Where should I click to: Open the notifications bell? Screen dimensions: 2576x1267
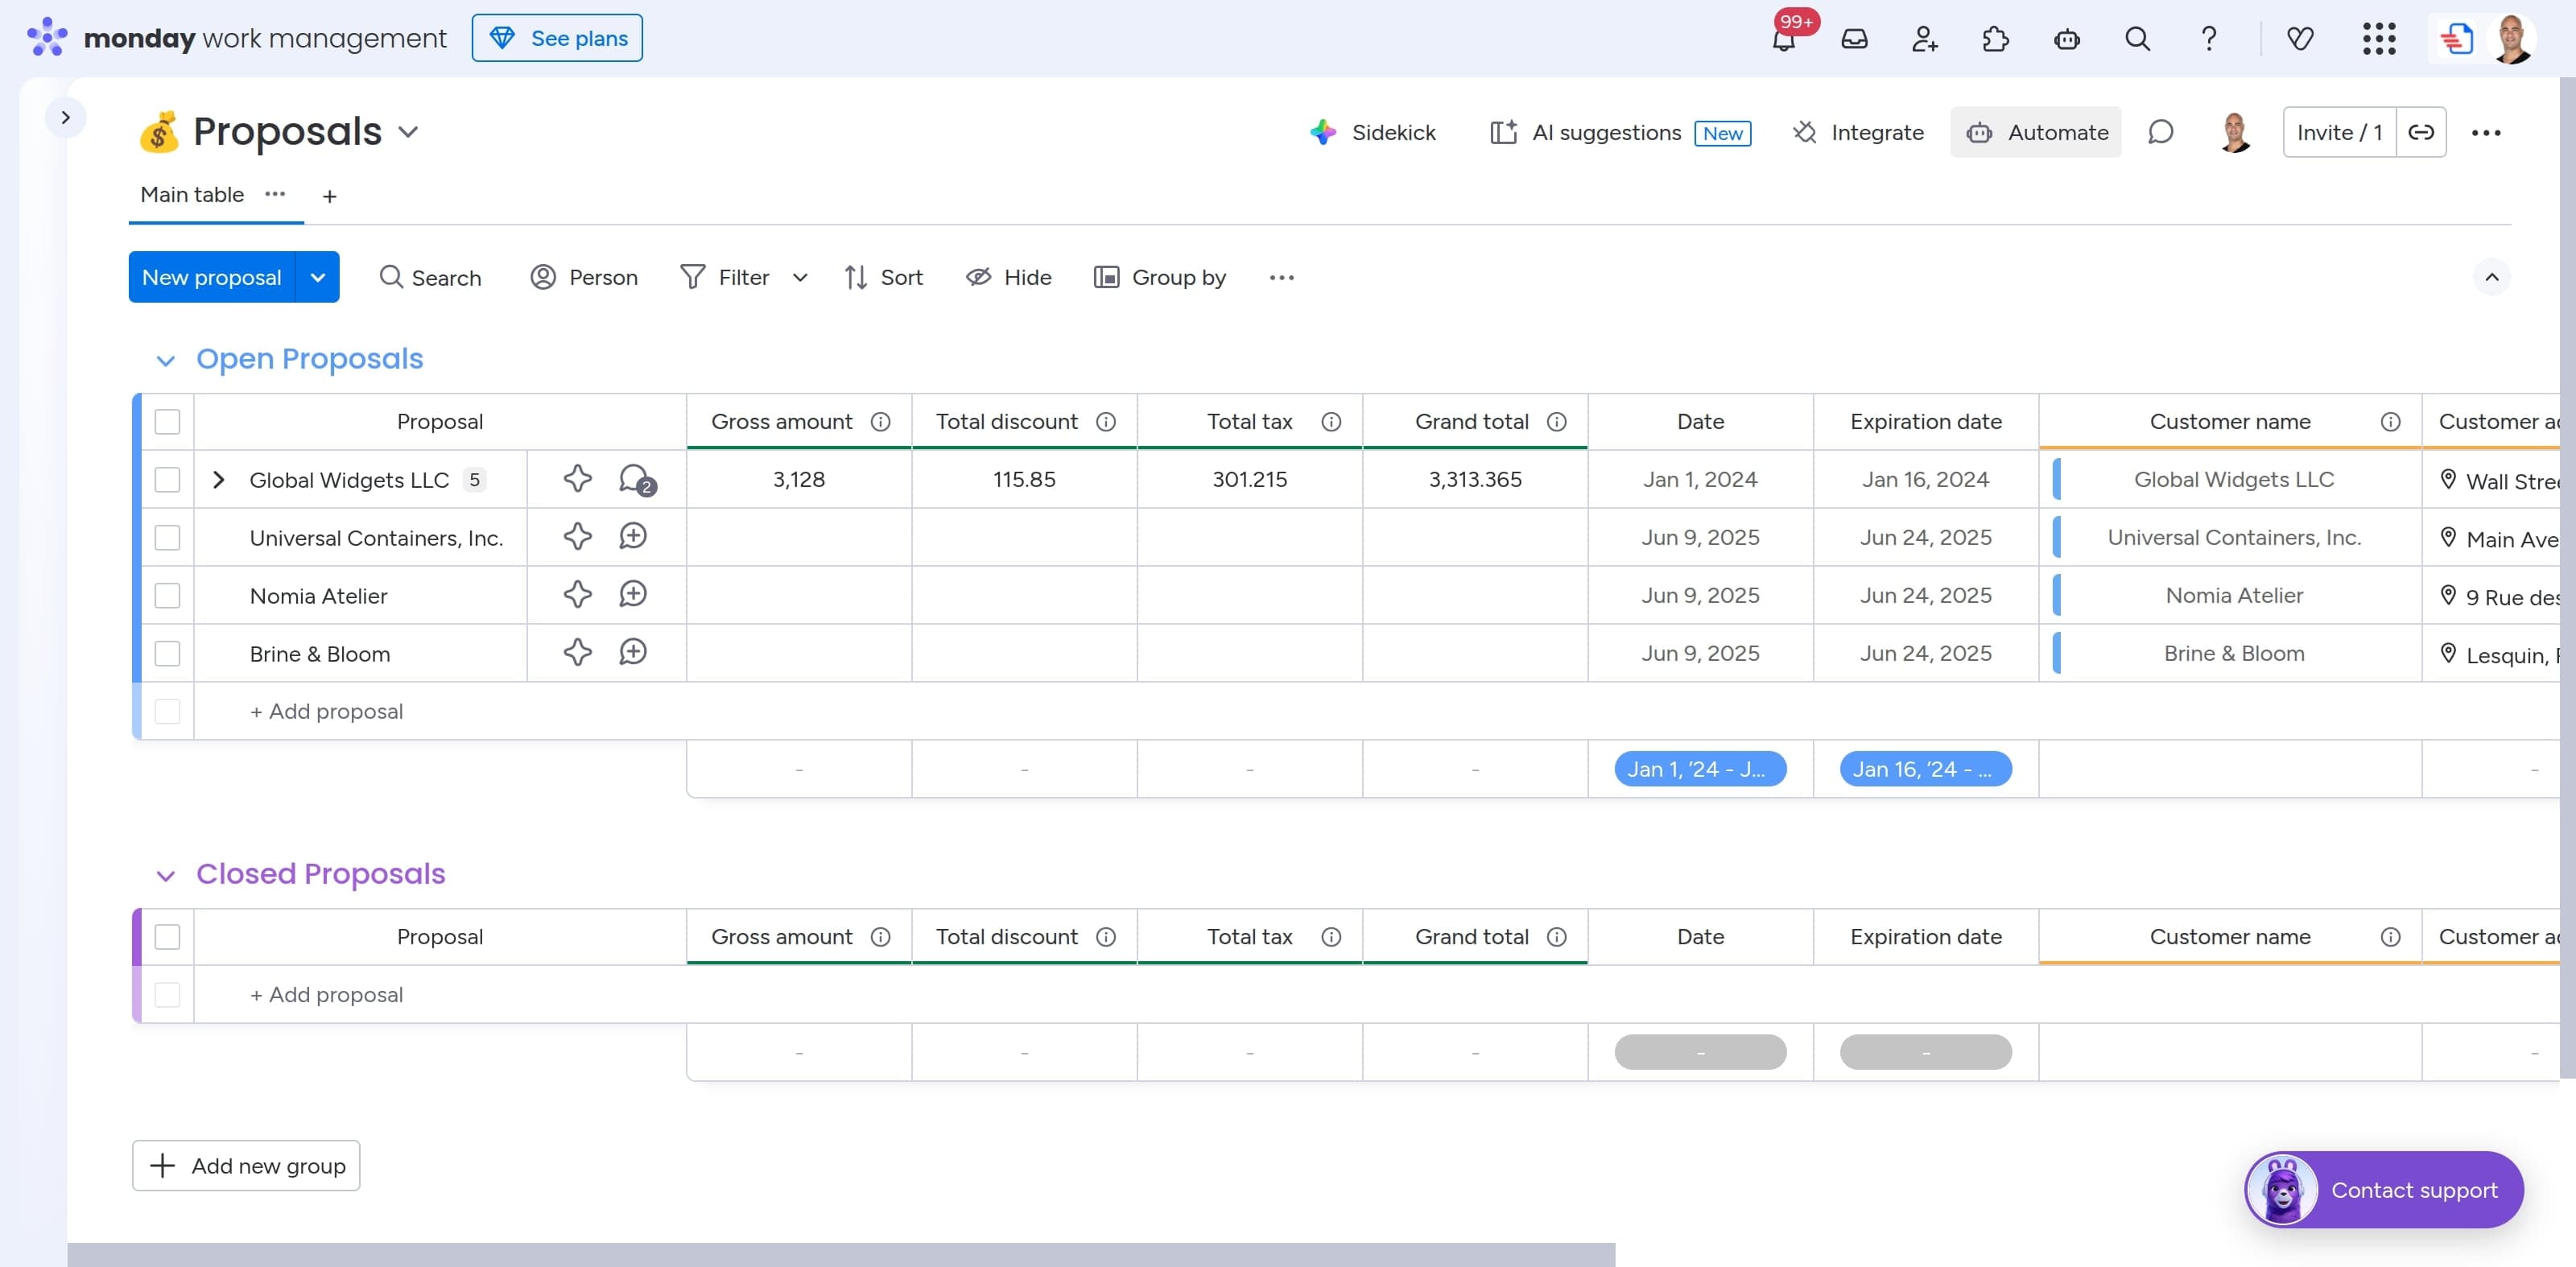coord(1784,39)
